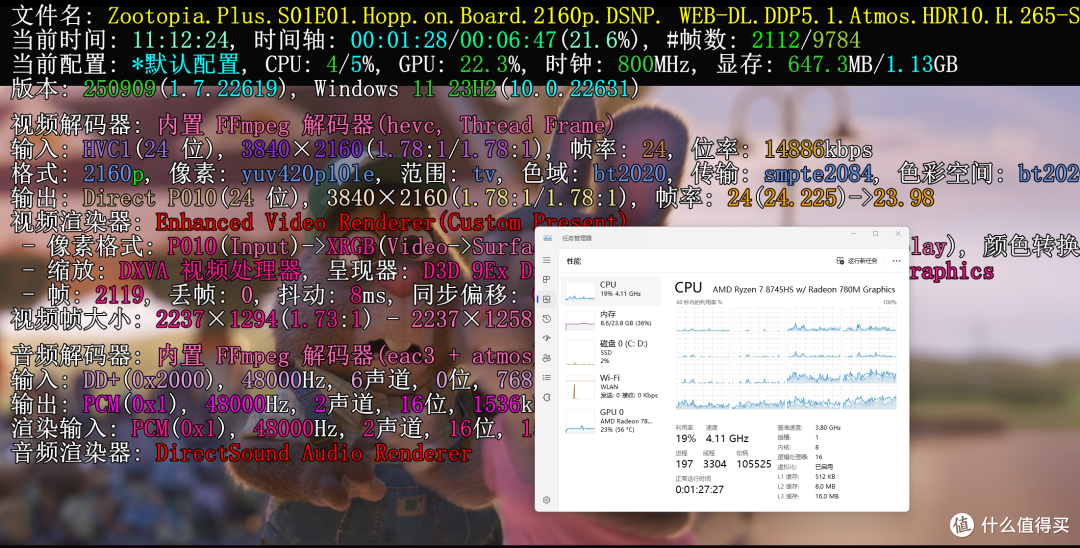The width and height of the screenshot is (1080, 548).
Task: Click the handle count value 105525
Action: [x=754, y=464]
